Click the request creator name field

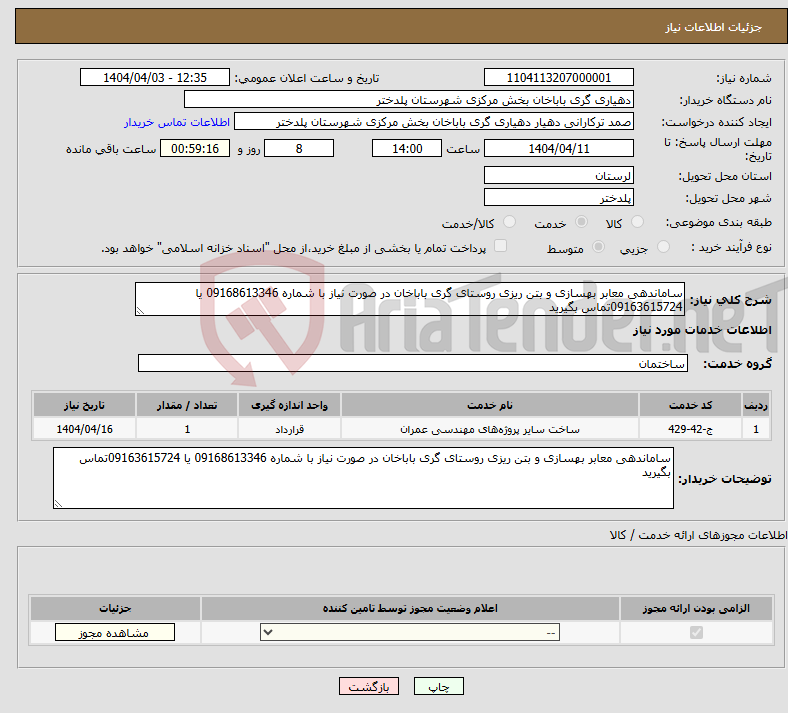click(x=434, y=122)
